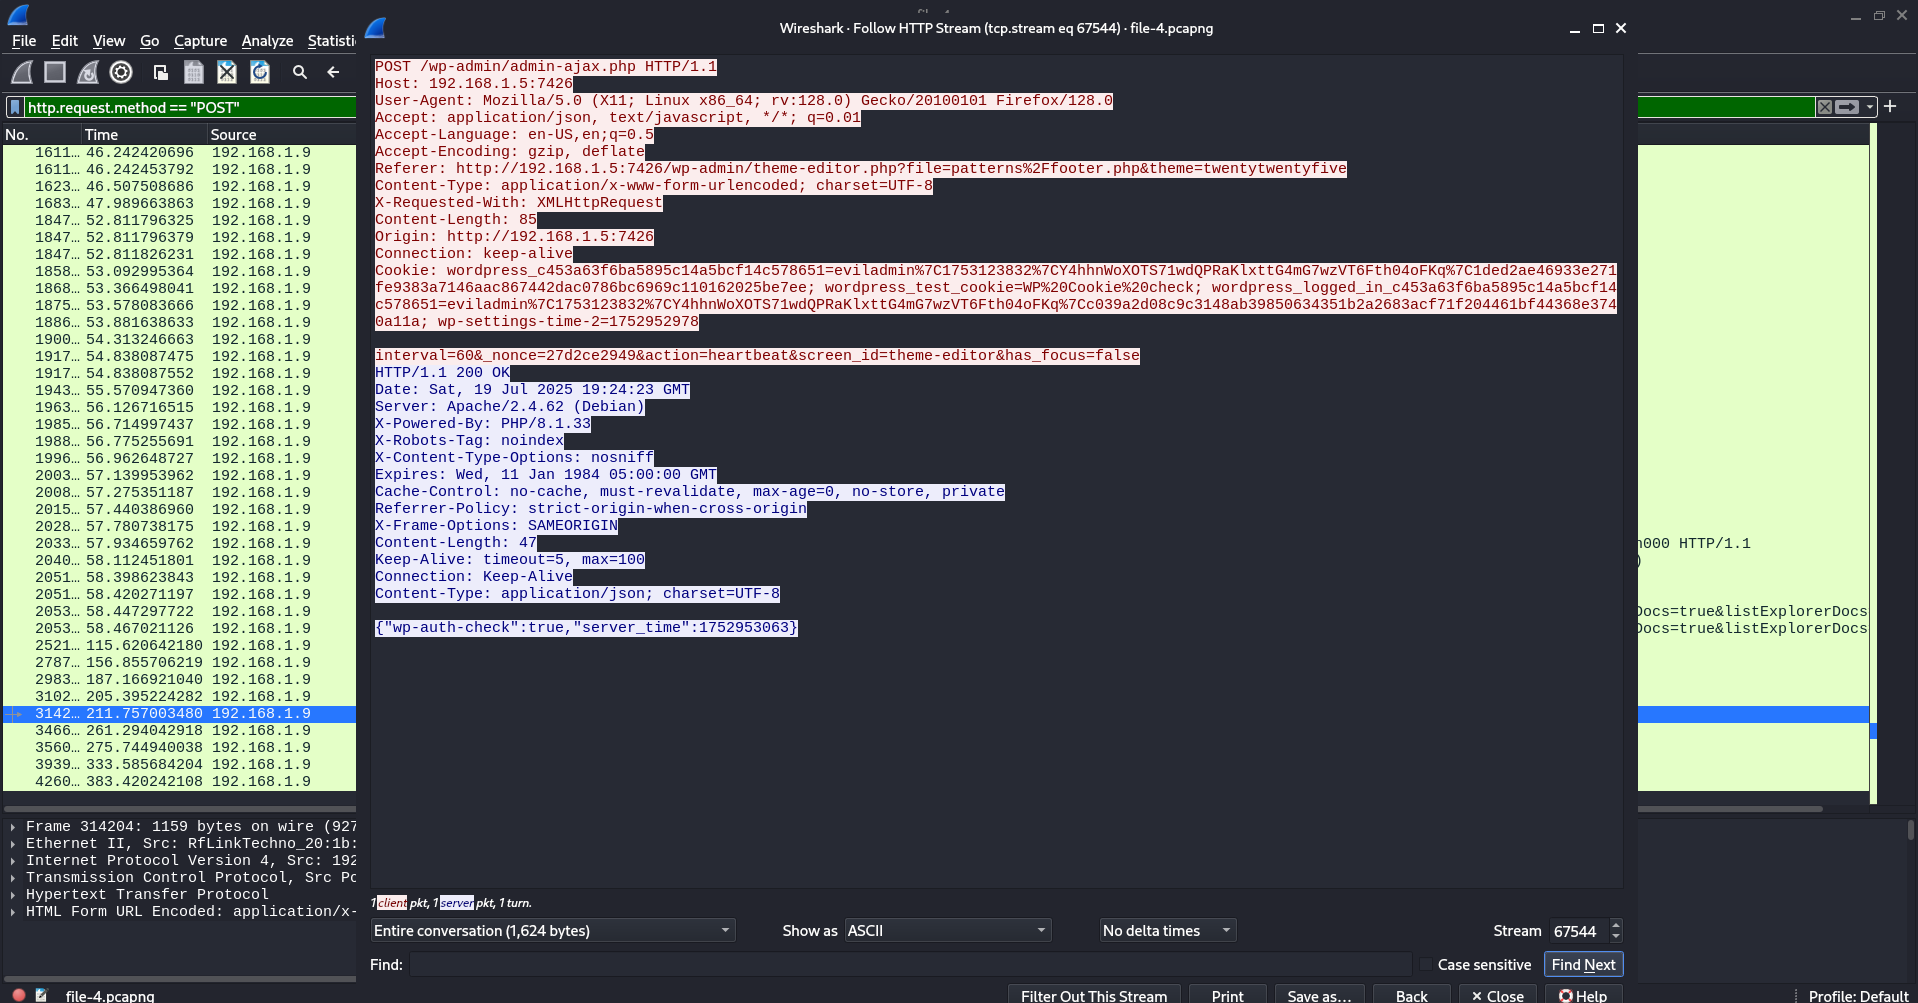The height and width of the screenshot is (1003, 1918).
Task: Start capturing packets with shark fin icon
Action: click(x=22, y=72)
